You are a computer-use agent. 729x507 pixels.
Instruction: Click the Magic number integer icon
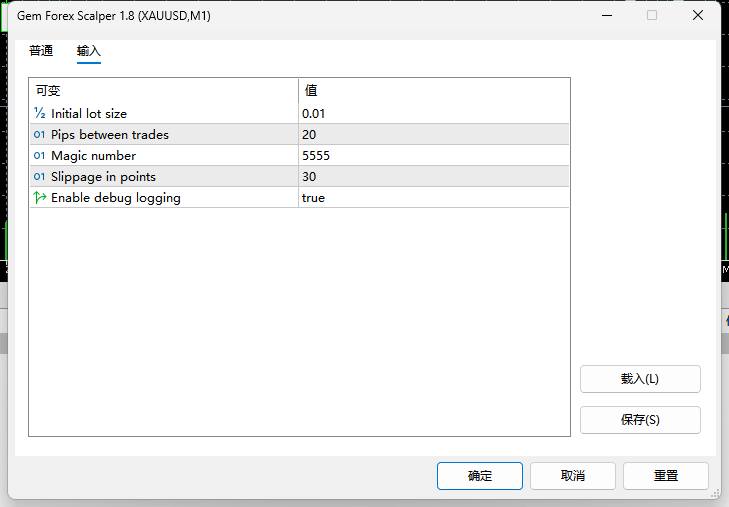point(40,155)
